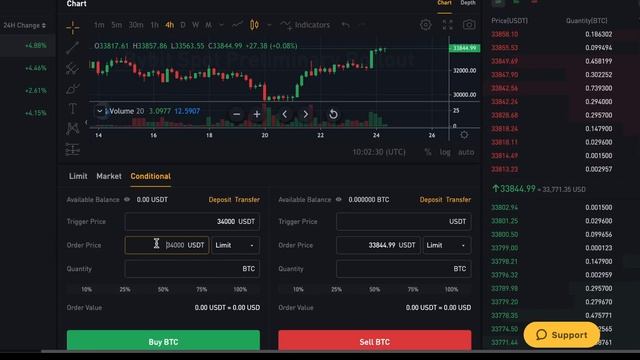
Task: Undo the last chart action
Action: (345, 25)
